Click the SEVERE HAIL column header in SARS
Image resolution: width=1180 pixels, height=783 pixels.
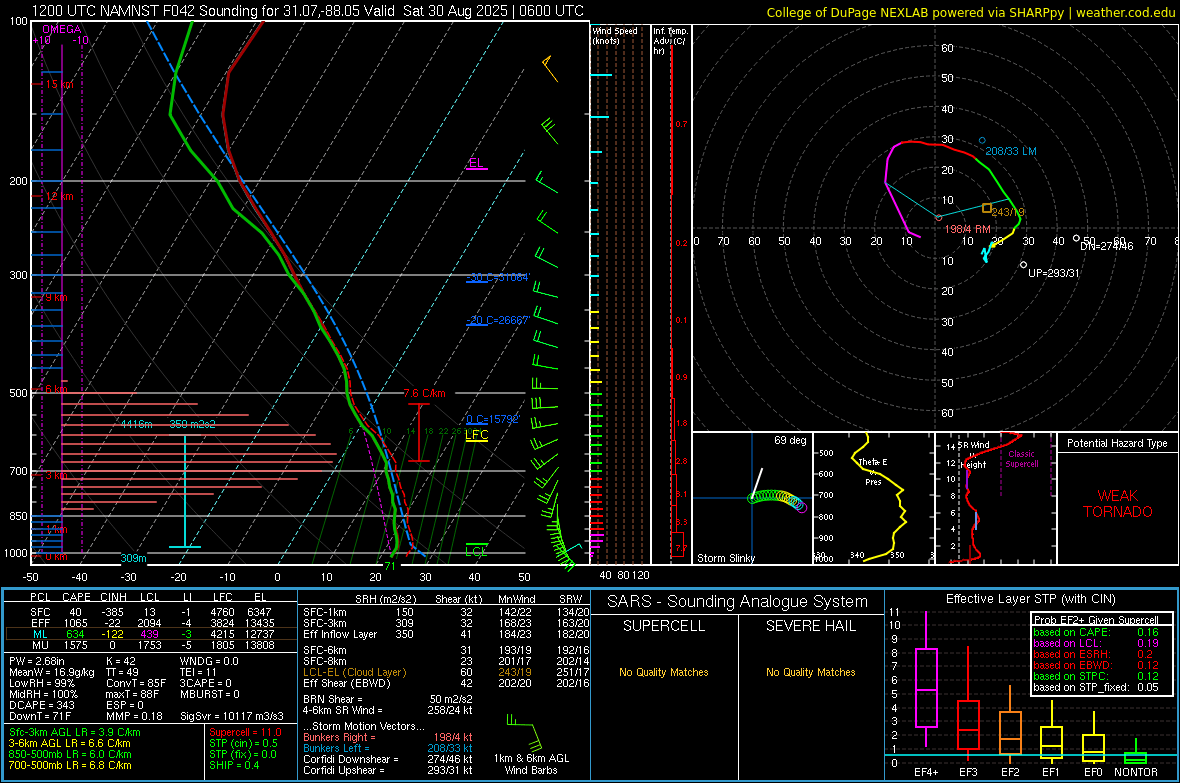(810, 626)
